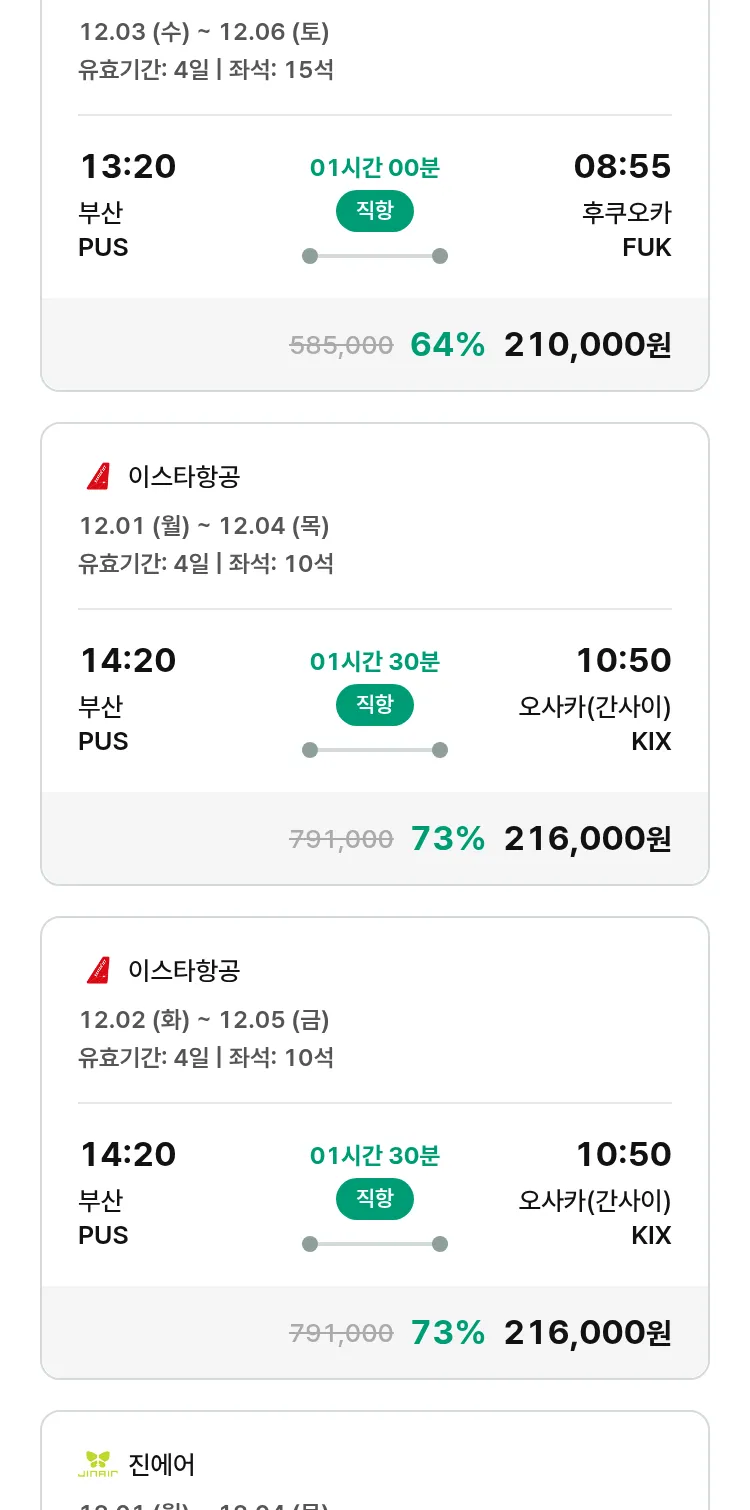This screenshot has height=1510, width=750.
Task: Click the 13:20 departure time from 부산
Action: [x=128, y=166]
